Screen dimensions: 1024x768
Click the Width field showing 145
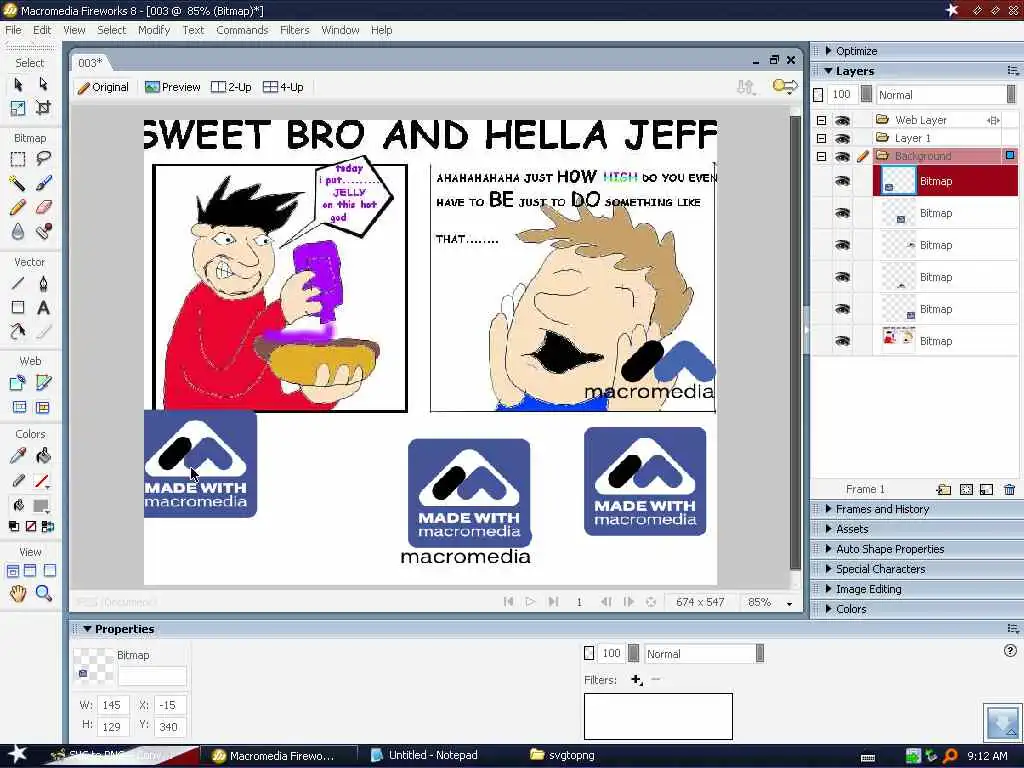tap(112, 705)
